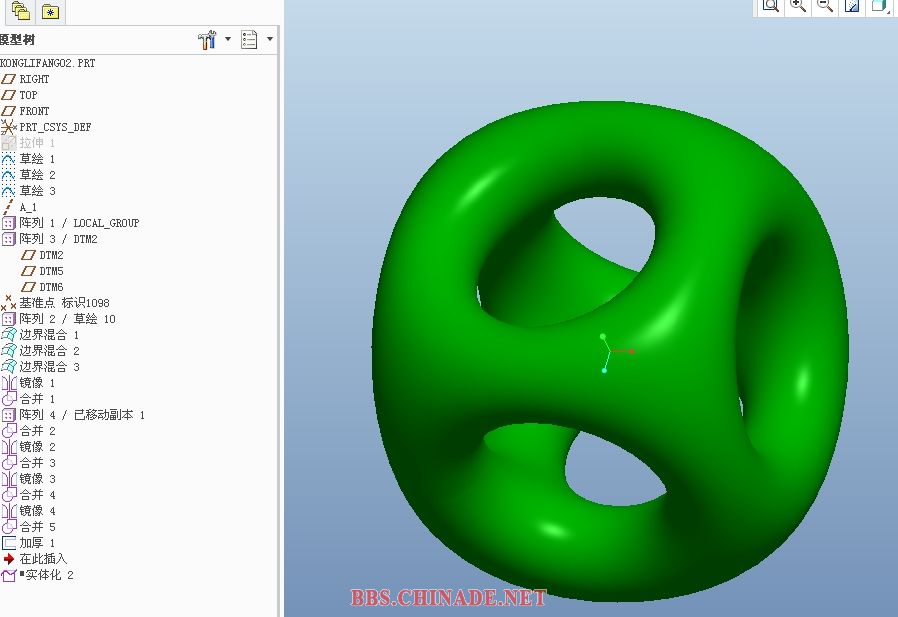This screenshot has width=898, height=617.
Task: Select the FRONT datum plane
Action: point(25,111)
